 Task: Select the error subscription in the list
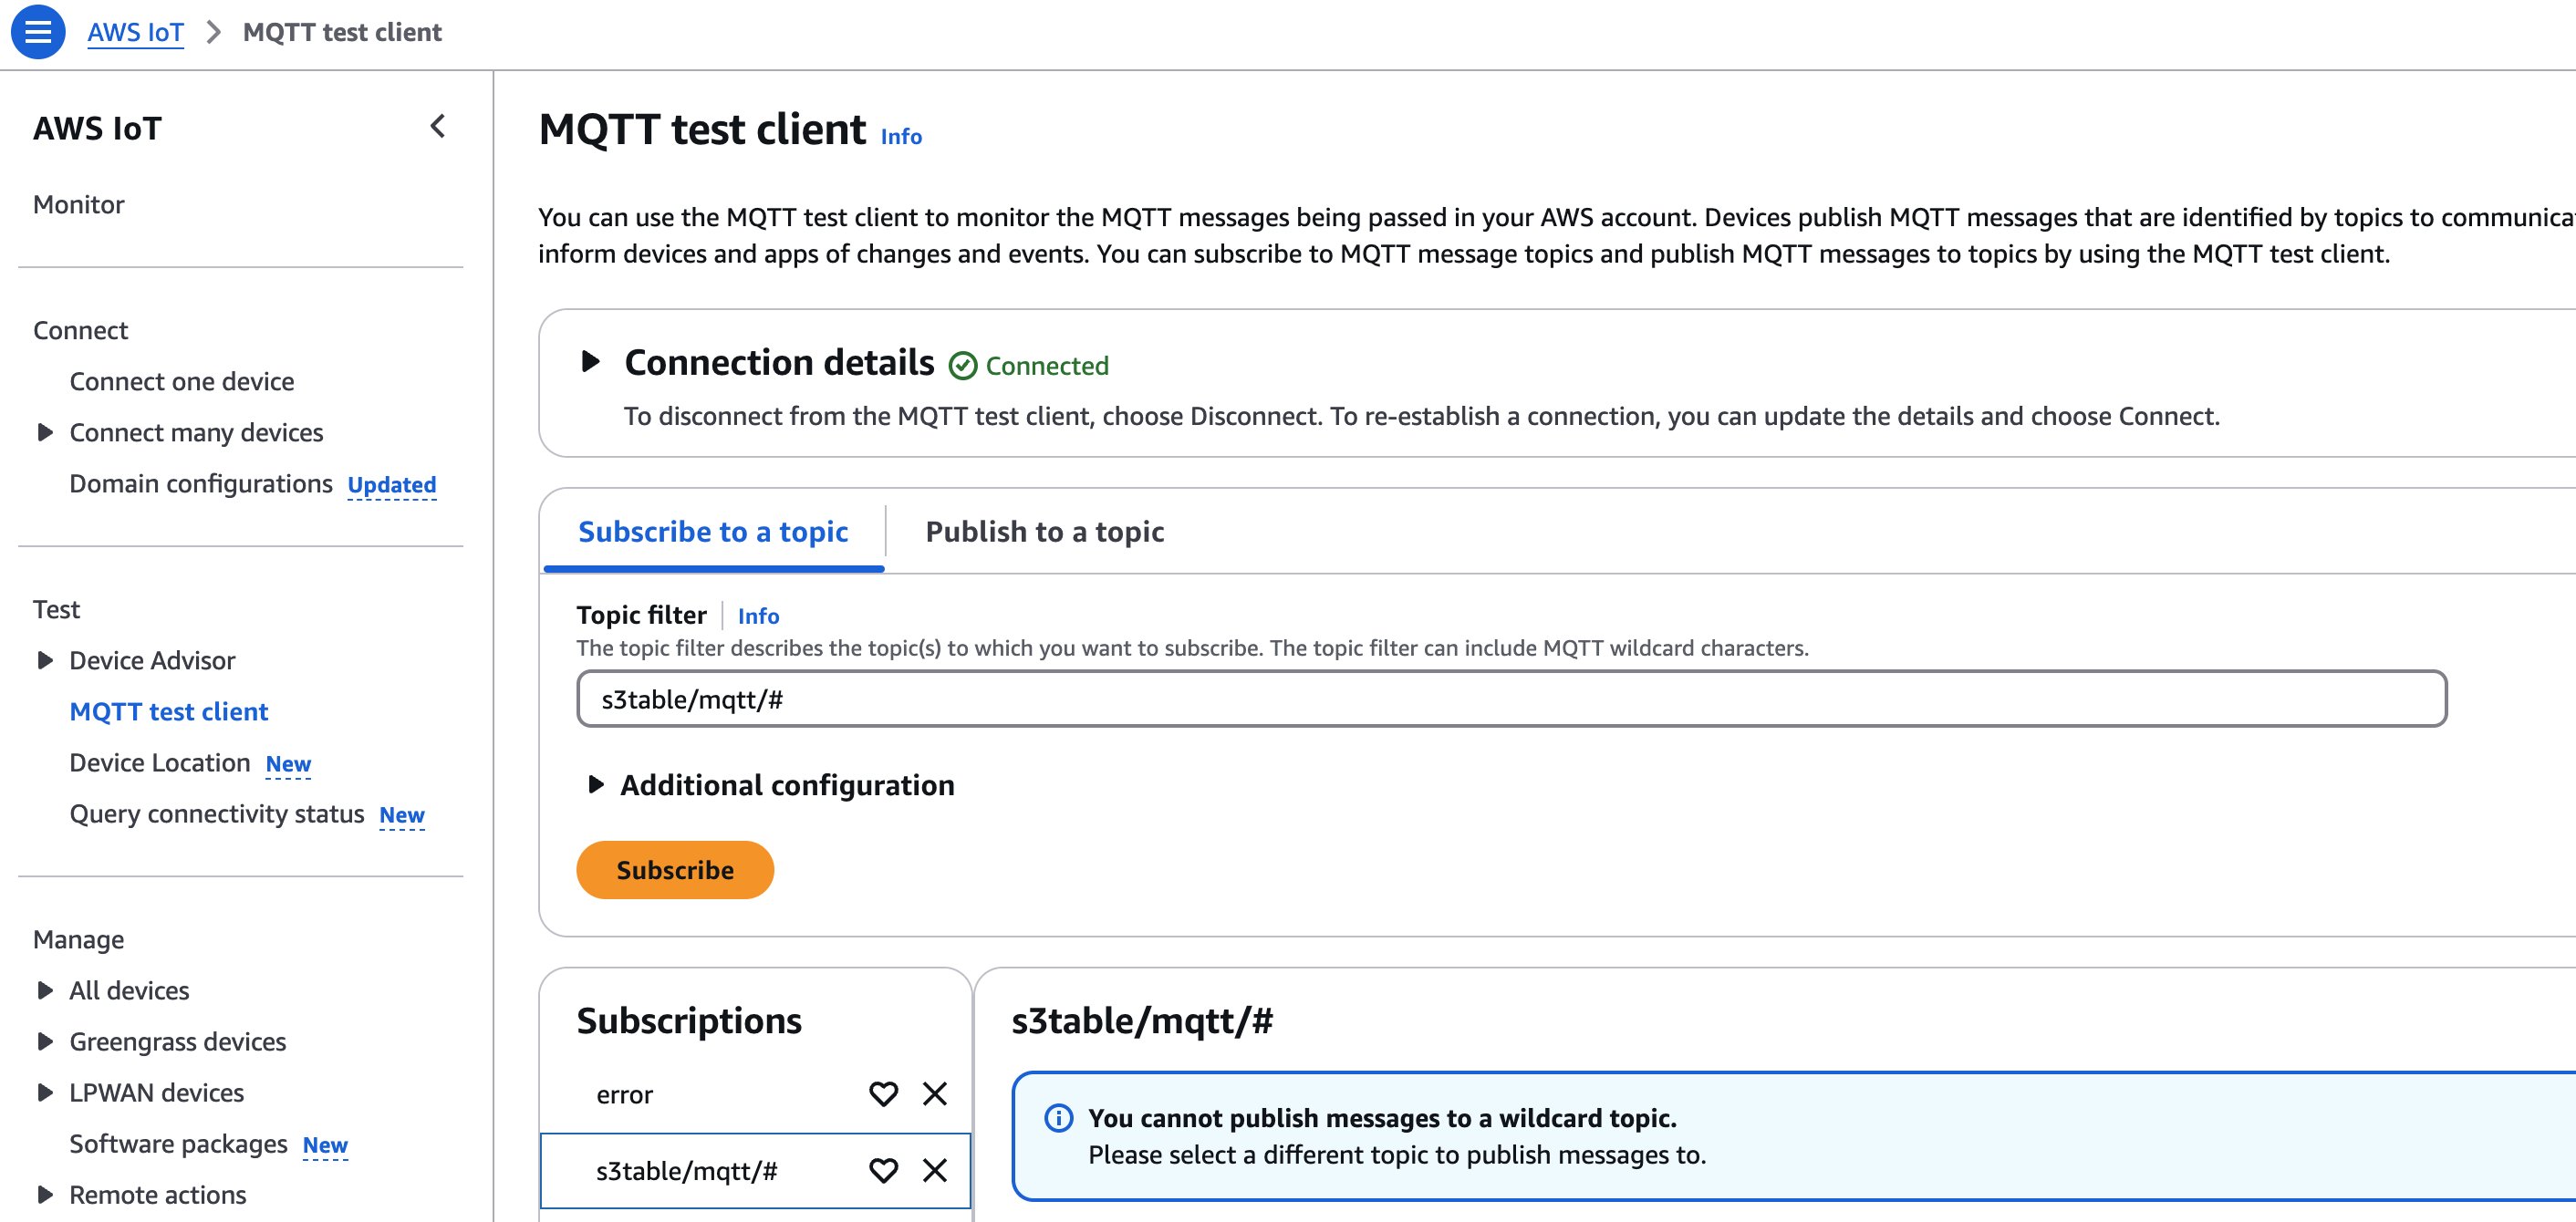[625, 1094]
